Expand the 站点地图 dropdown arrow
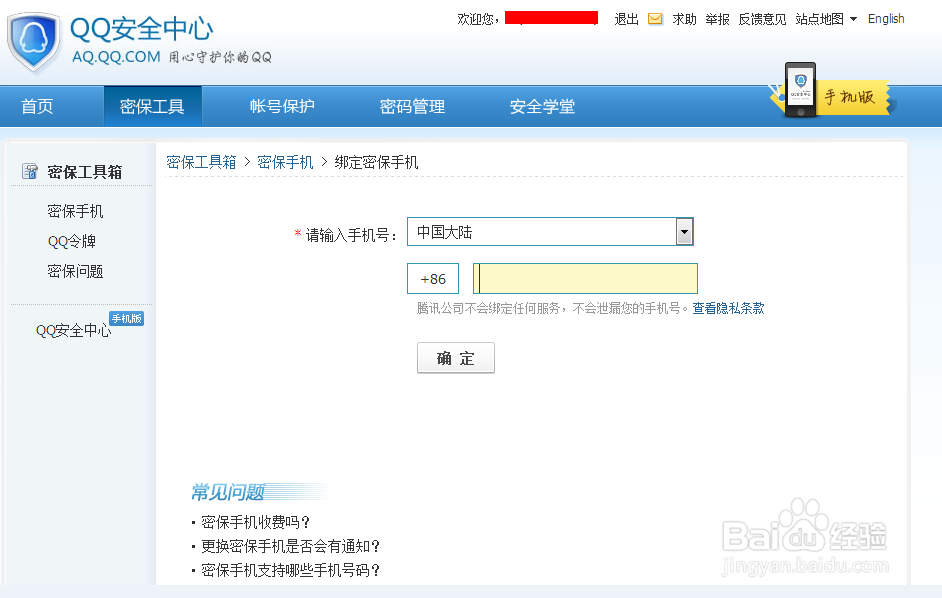Screen dimensions: 942x598 [853, 19]
